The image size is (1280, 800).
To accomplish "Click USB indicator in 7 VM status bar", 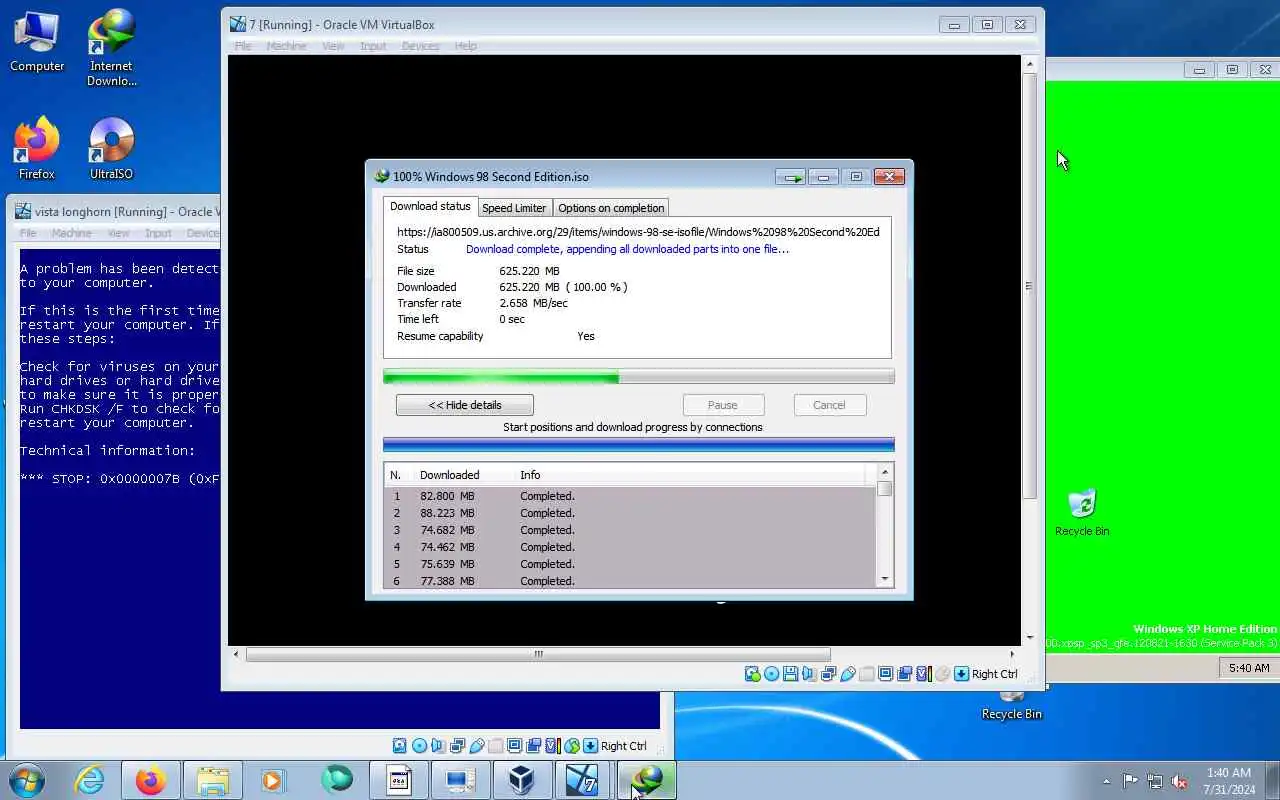I will click(848, 674).
